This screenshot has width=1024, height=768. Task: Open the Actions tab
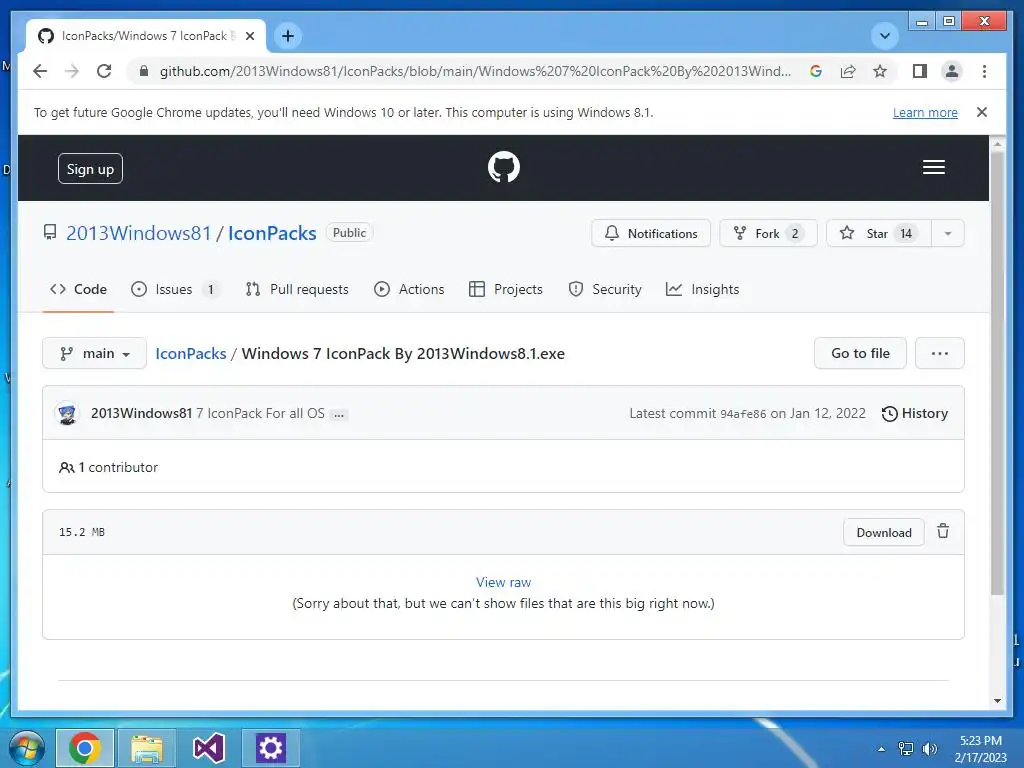[x=409, y=289]
